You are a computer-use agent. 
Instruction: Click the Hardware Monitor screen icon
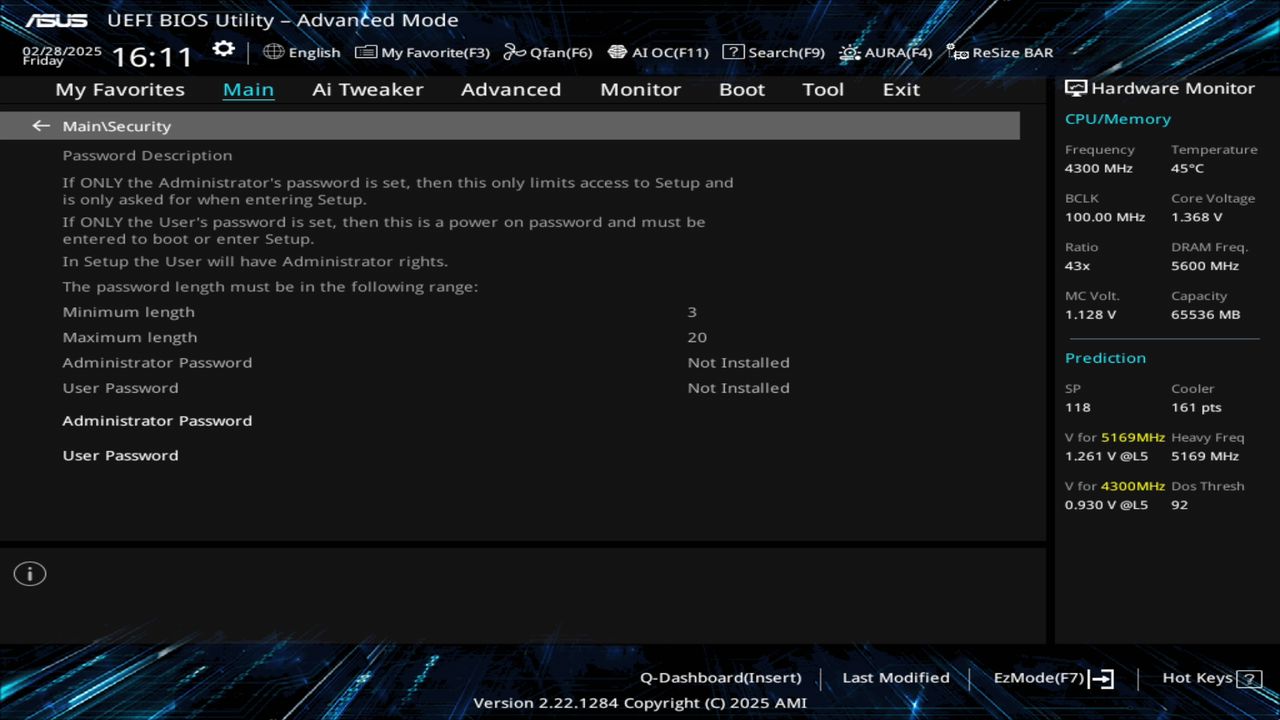1076,88
